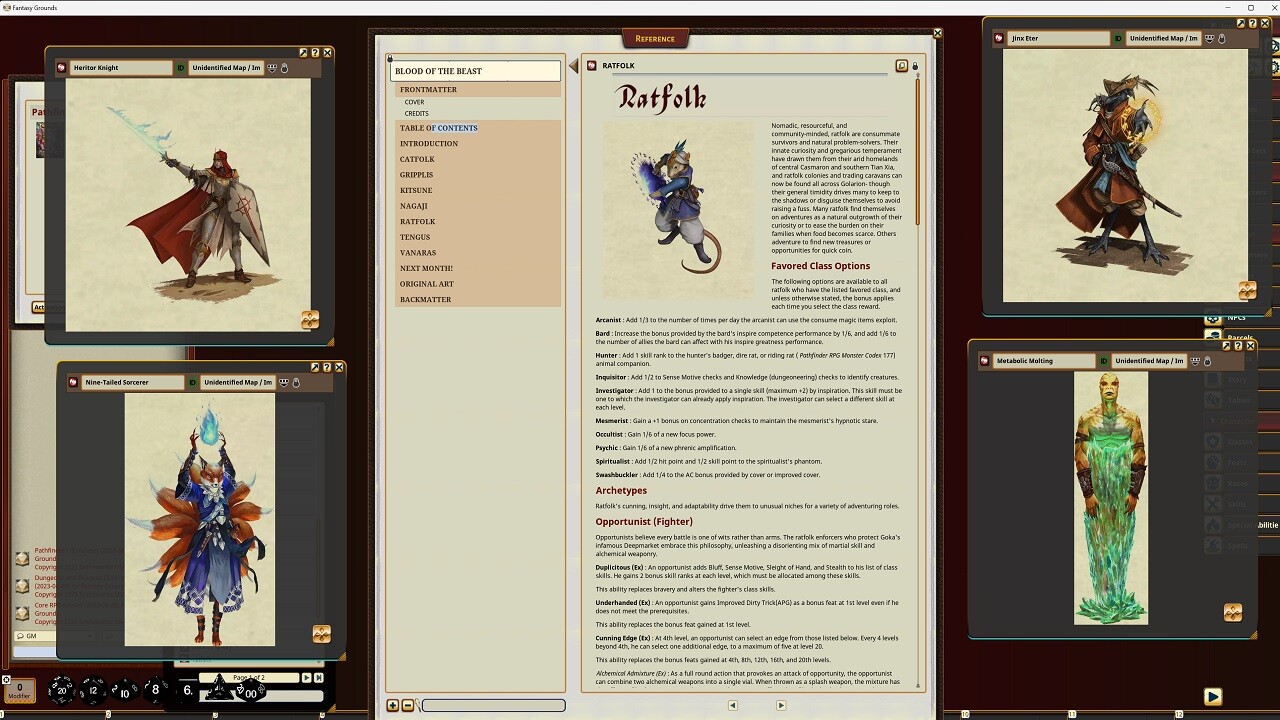Roll the d100 percentile die
The height and width of the screenshot is (720, 1280).
(x=249, y=692)
